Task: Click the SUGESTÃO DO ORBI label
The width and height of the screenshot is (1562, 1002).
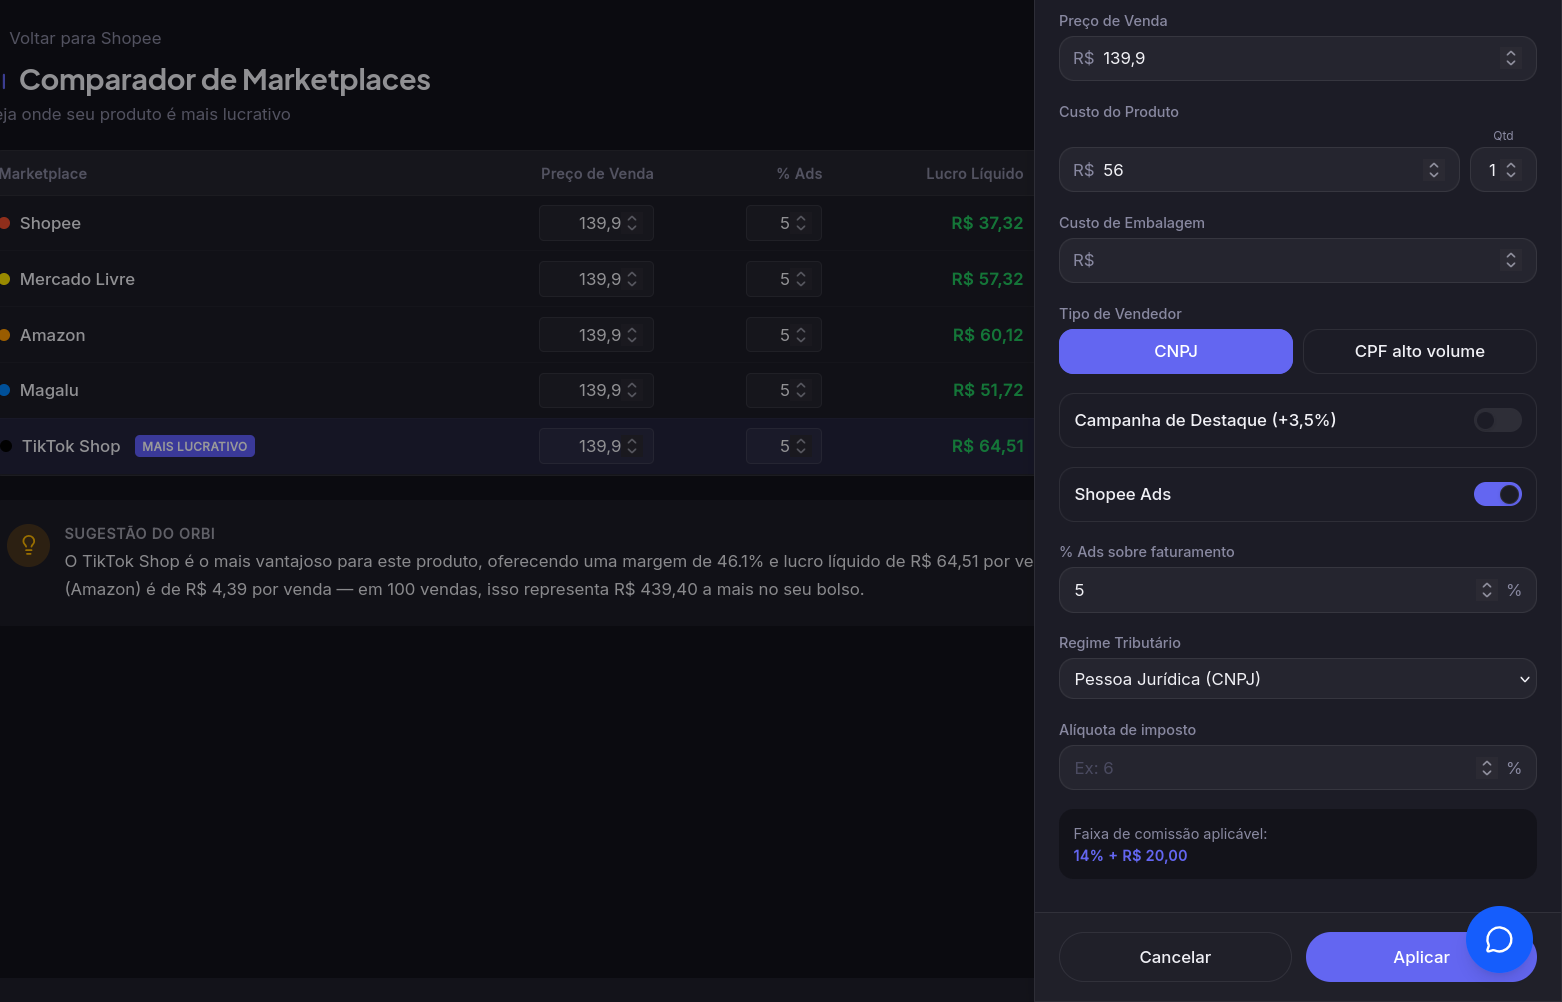Action: (140, 534)
